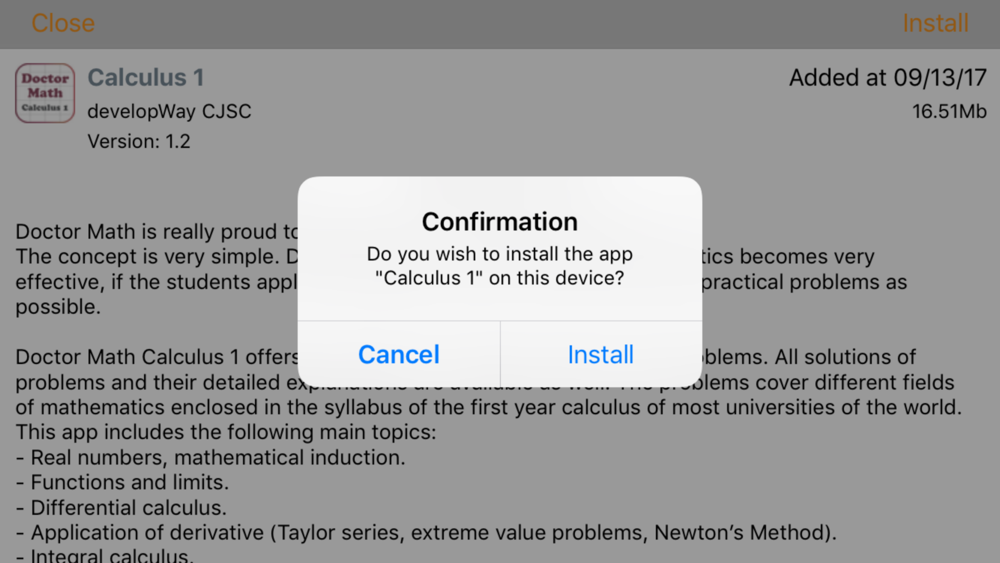Click the "Do you wish to install" message

(499, 266)
